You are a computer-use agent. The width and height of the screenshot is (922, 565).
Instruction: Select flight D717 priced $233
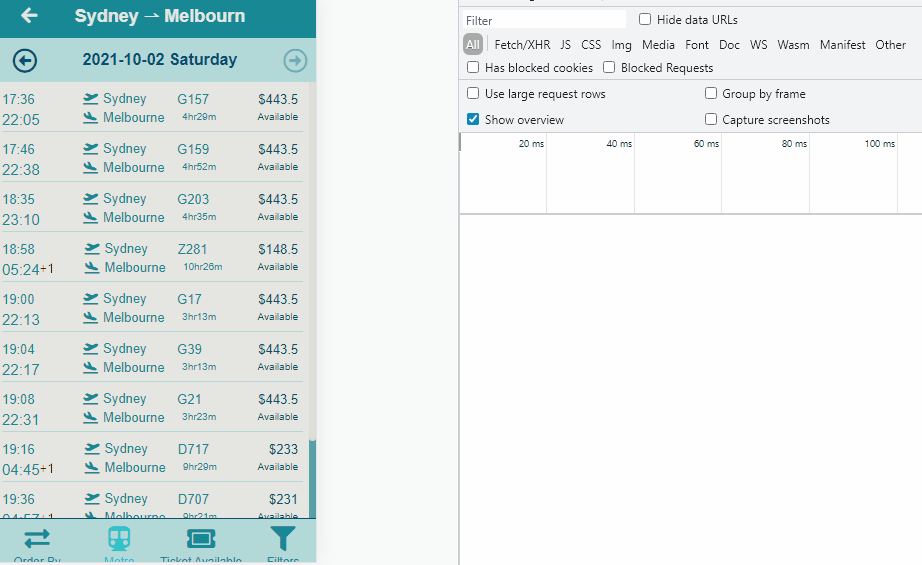click(x=154, y=457)
